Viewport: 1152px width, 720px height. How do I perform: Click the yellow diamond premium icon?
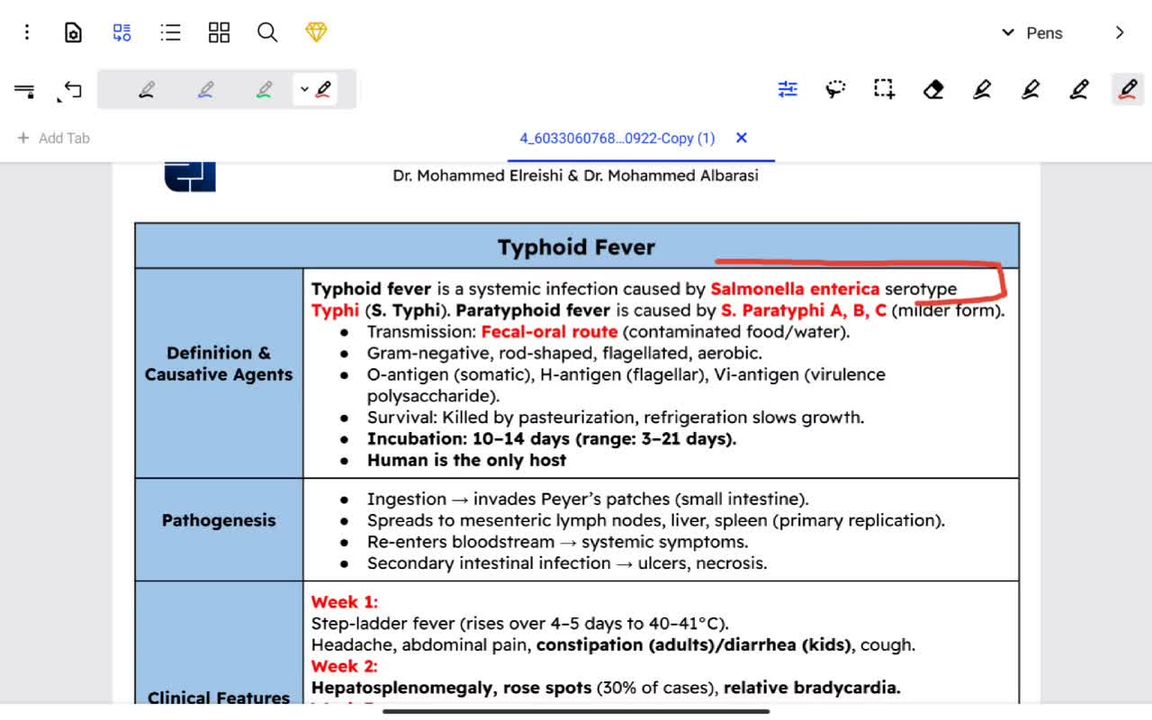coord(316,33)
